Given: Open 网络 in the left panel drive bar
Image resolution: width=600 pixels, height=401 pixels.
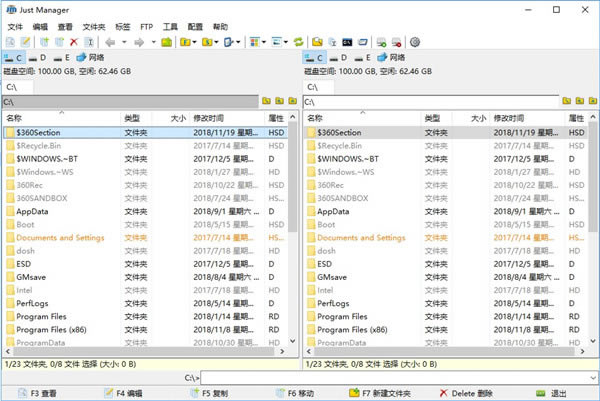Looking at the screenshot, I should 90,58.
